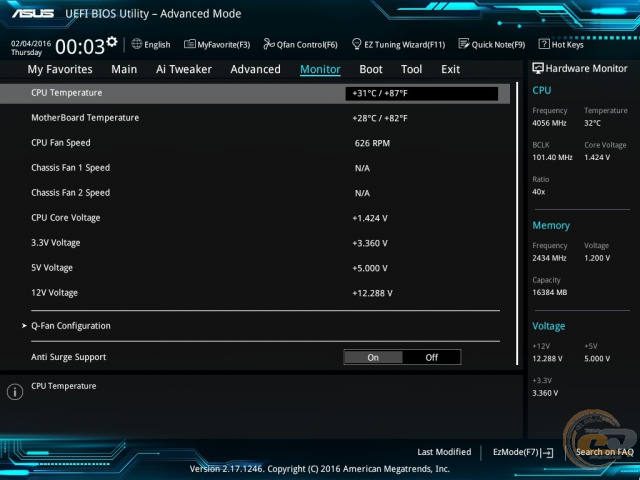The width and height of the screenshot is (640, 480).
Task: Click the EzMode exit arrow icon
Action: pyautogui.click(x=547, y=452)
